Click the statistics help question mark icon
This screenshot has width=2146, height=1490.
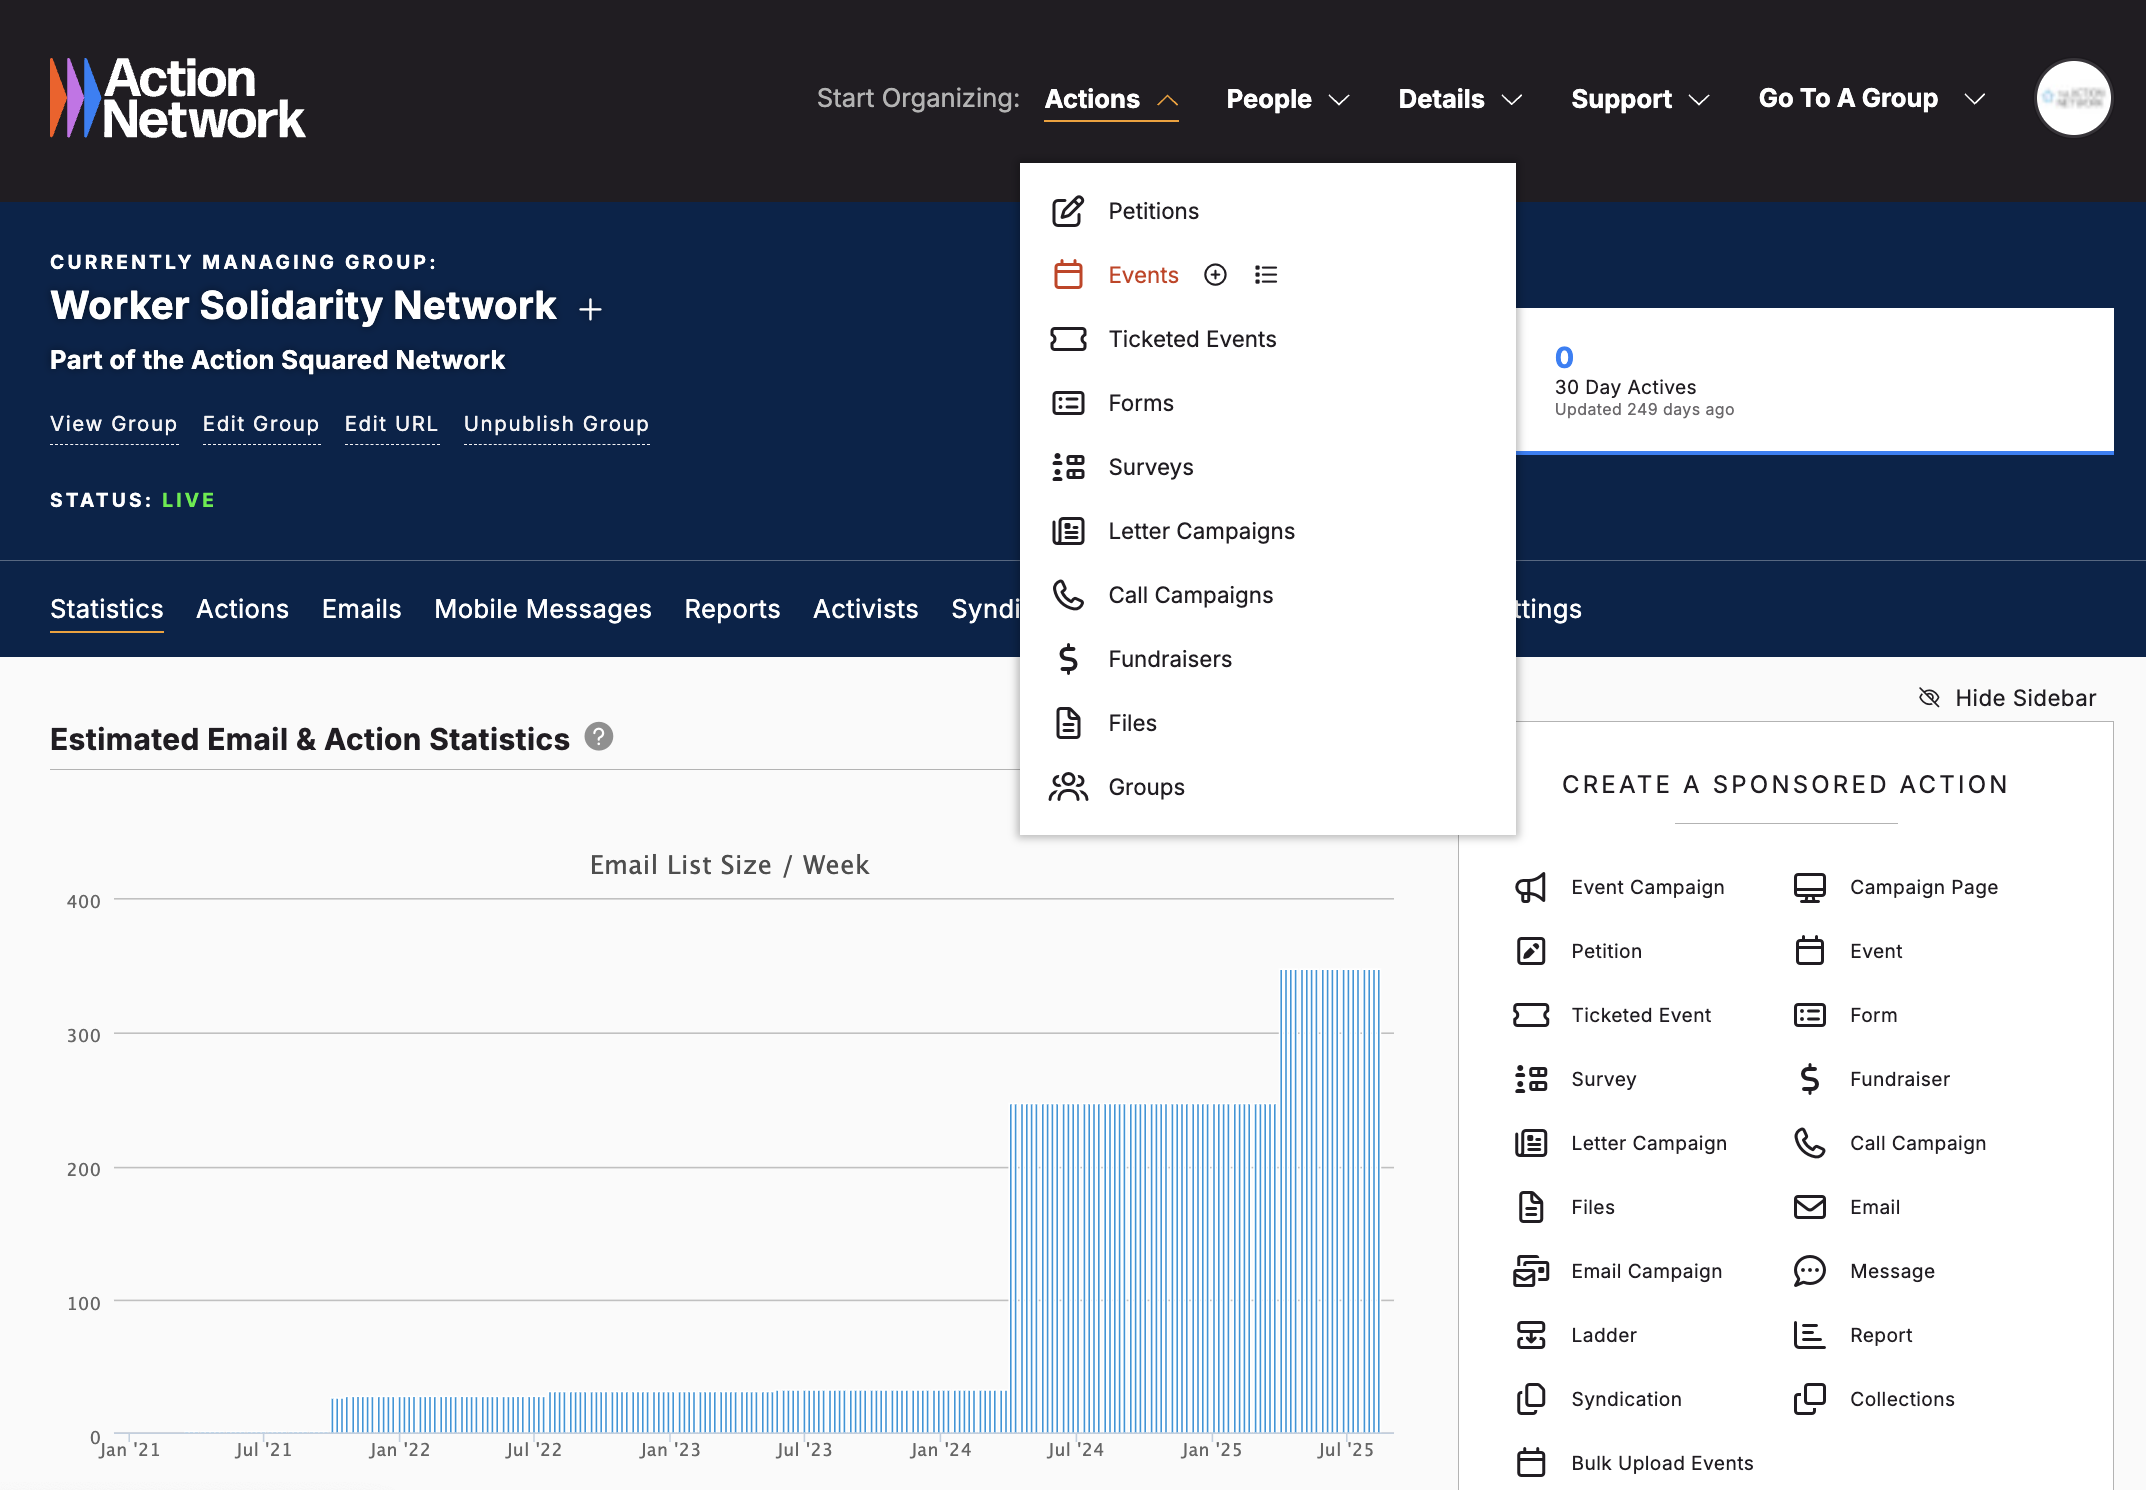[598, 737]
